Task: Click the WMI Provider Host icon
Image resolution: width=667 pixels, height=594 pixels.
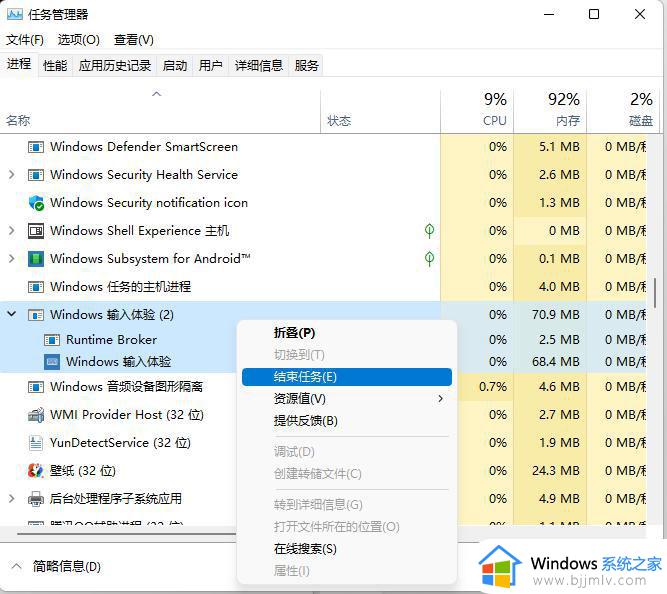Action: point(36,415)
